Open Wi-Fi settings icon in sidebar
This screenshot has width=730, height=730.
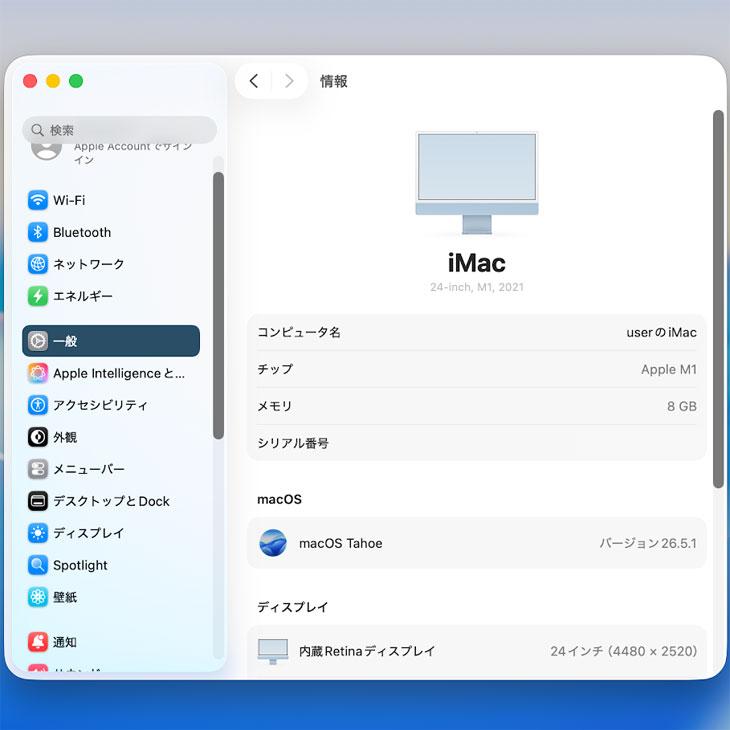[38, 200]
